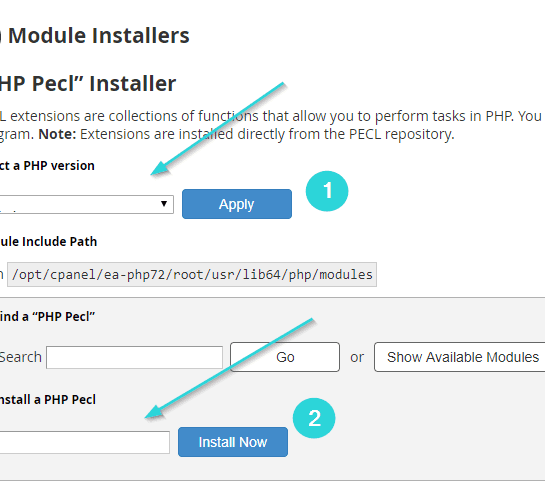Screen dimensions: 545x491
Task: Show Available Modules list
Action: [x=459, y=357]
